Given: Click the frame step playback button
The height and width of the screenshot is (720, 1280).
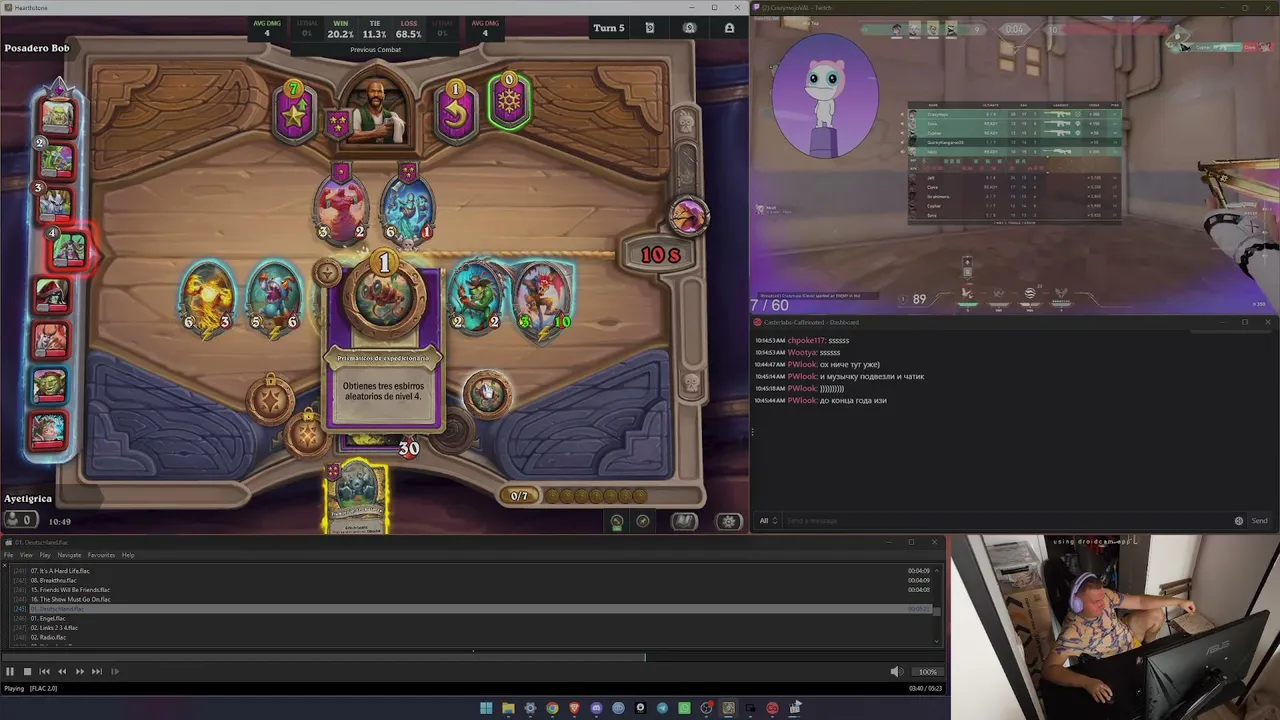Looking at the screenshot, I should pos(115,672).
